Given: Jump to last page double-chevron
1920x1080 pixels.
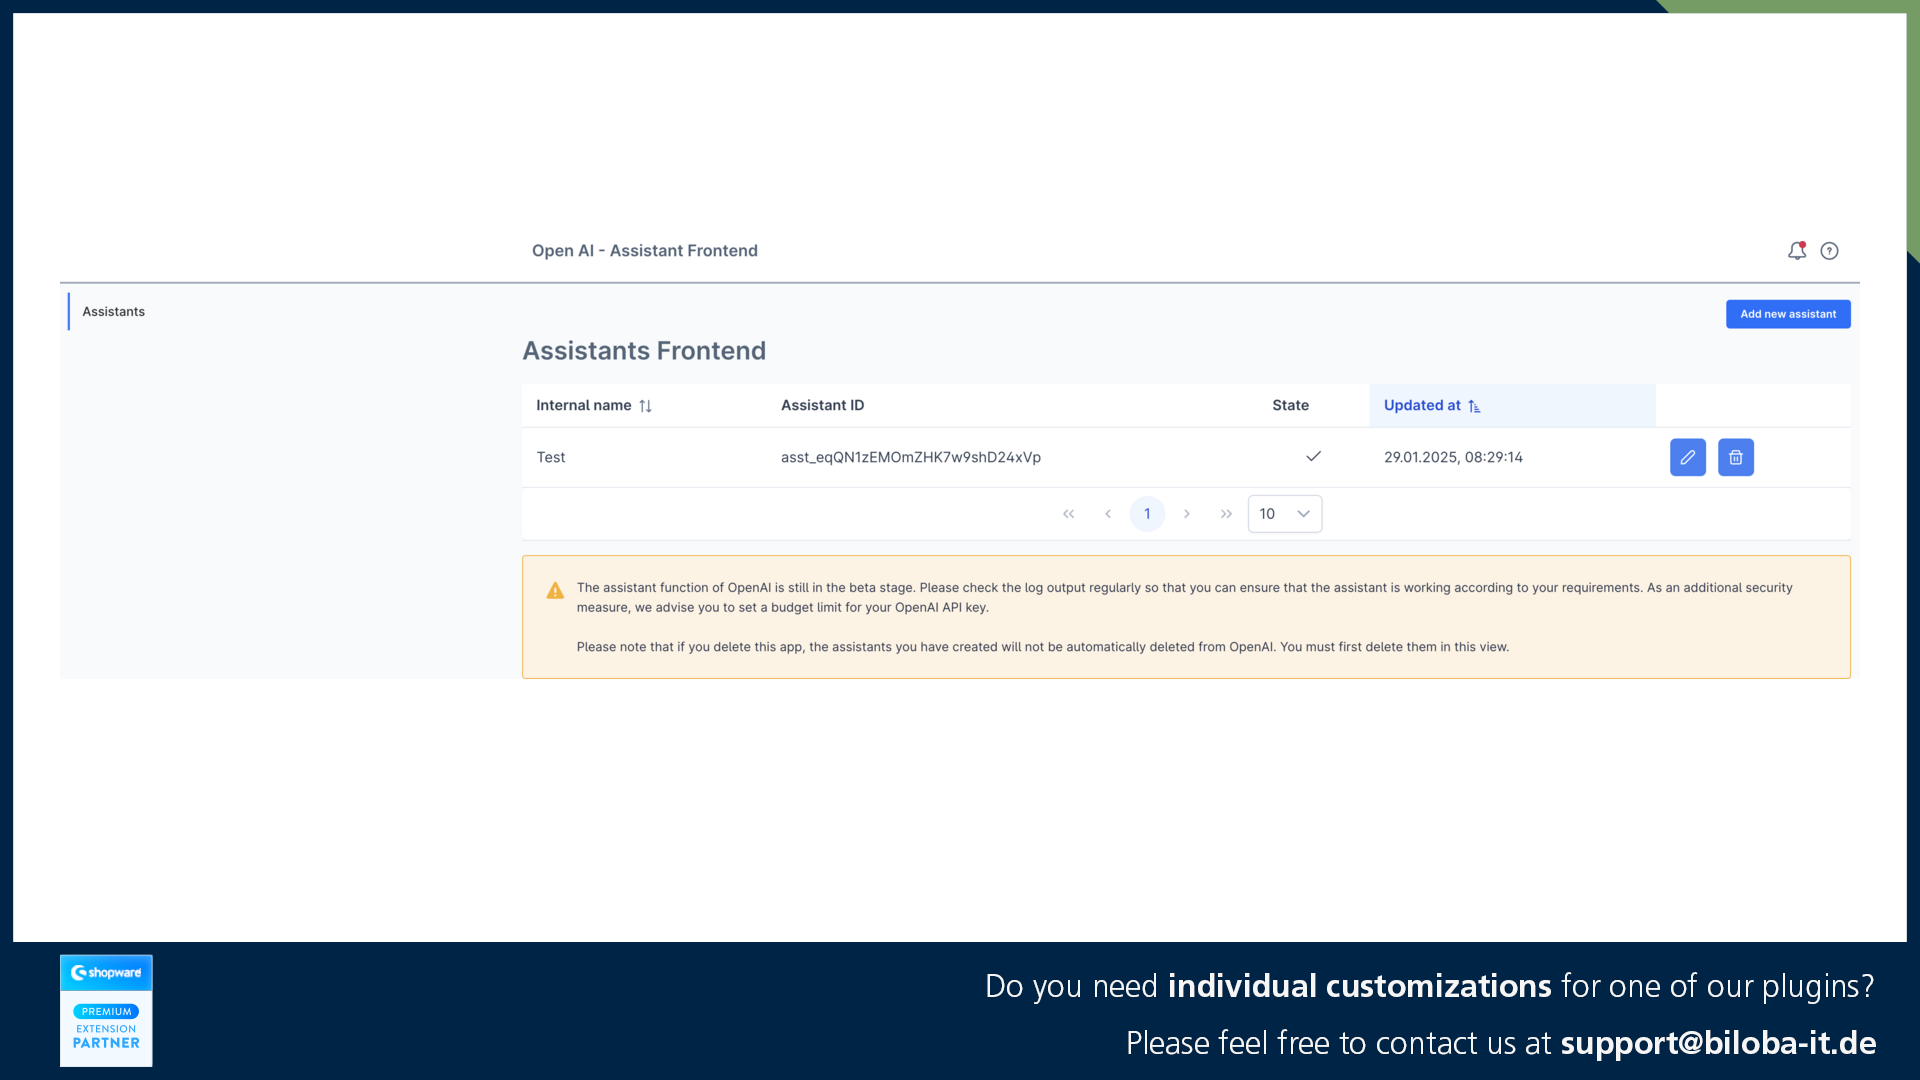Looking at the screenshot, I should coord(1226,514).
